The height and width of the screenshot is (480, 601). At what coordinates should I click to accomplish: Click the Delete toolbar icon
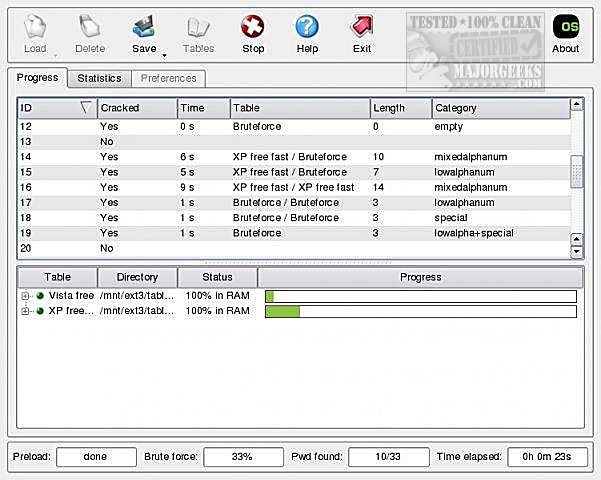[89, 26]
